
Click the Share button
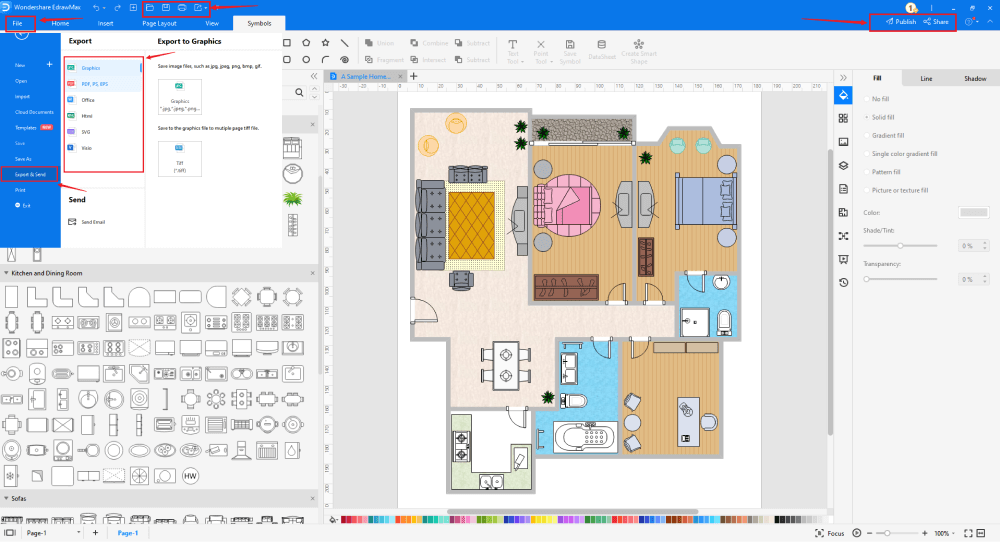coord(936,22)
